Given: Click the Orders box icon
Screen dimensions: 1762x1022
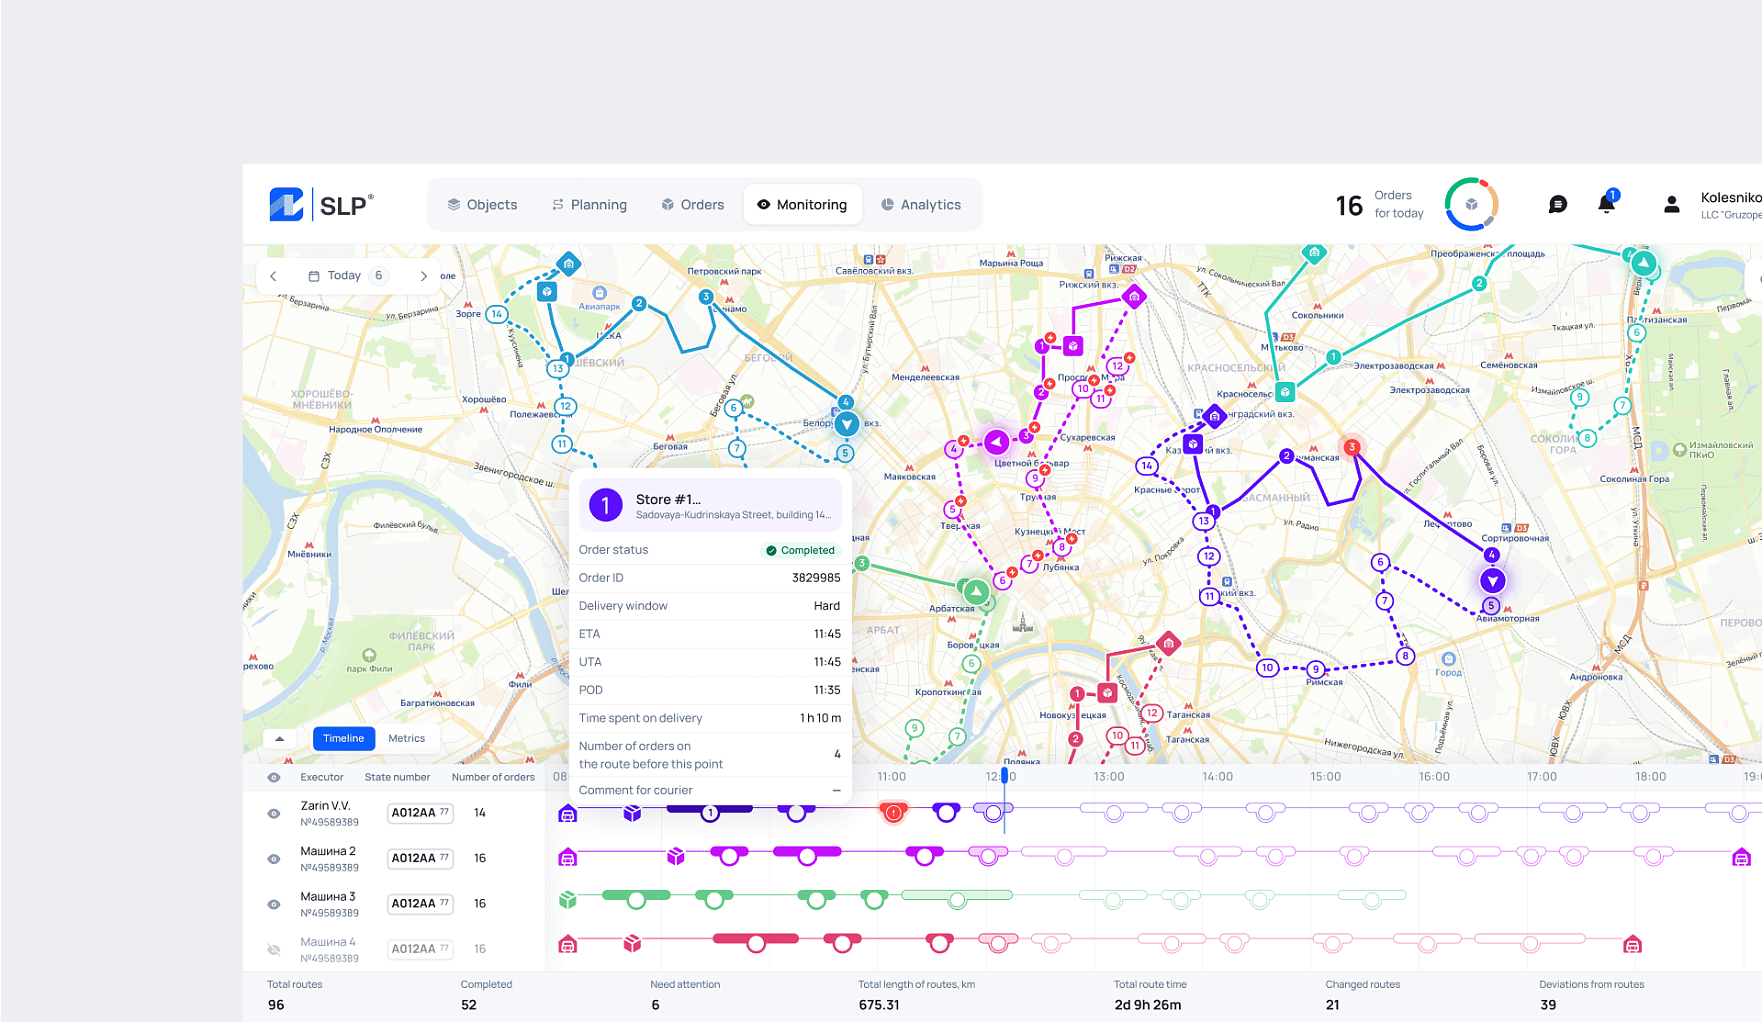Looking at the screenshot, I should pyautogui.click(x=667, y=204).
